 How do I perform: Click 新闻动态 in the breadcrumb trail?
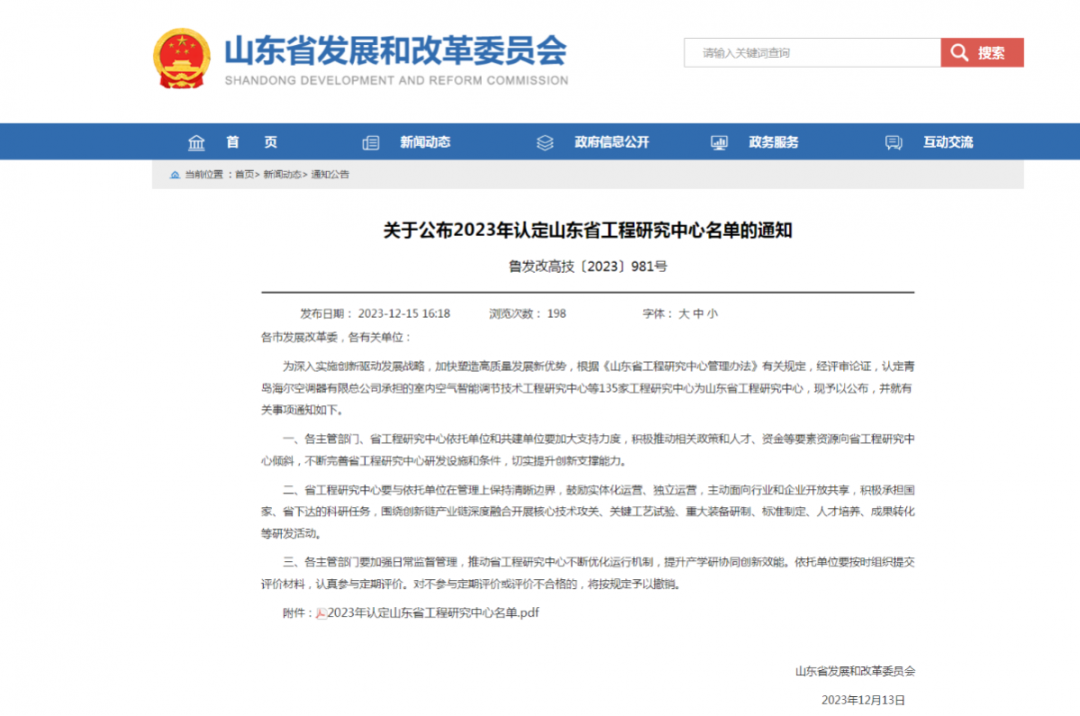pos(283,175)
